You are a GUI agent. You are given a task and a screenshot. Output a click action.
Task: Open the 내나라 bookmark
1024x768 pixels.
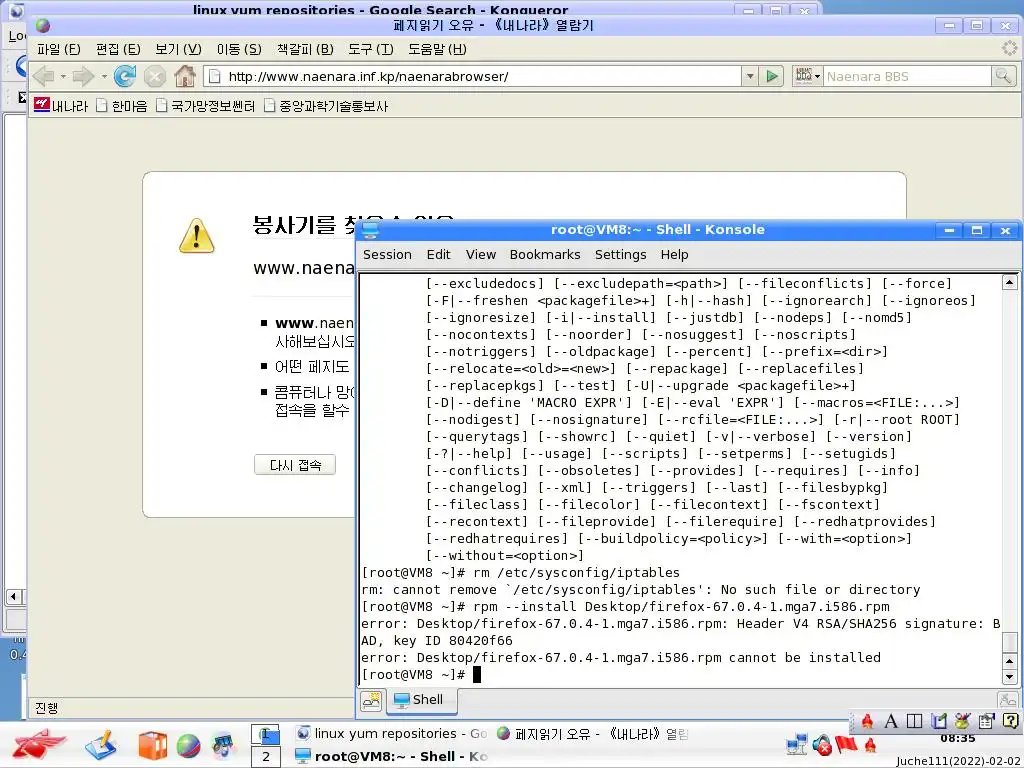61,106
